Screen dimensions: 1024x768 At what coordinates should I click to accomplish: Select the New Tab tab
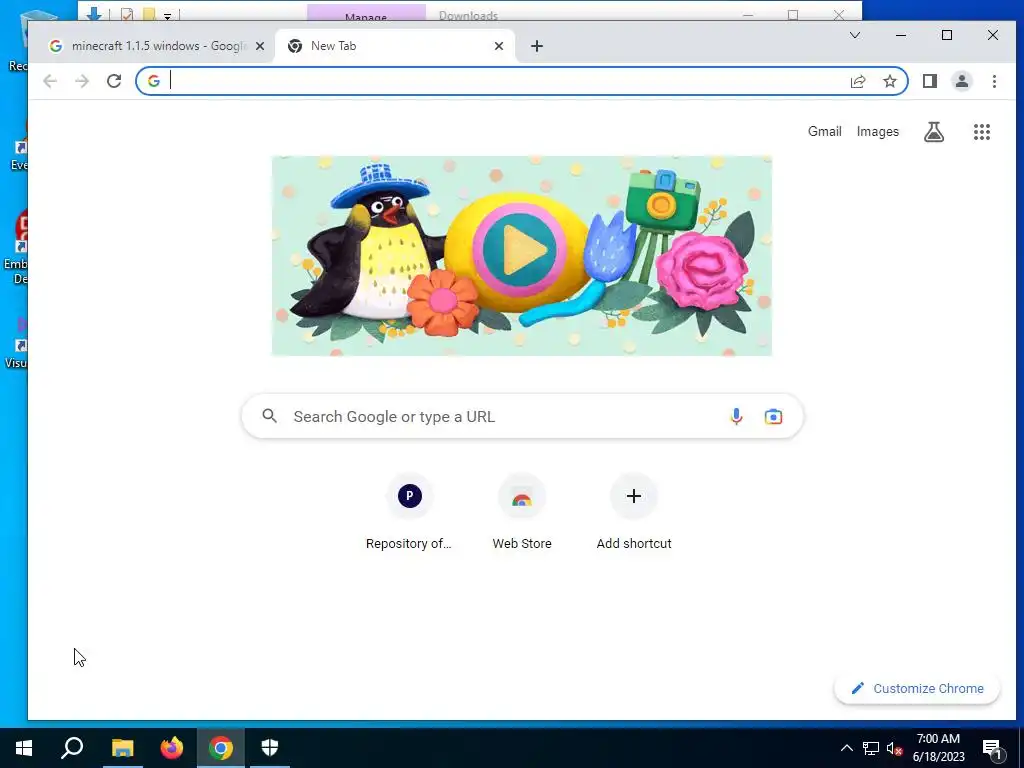(x=394, y=46)
